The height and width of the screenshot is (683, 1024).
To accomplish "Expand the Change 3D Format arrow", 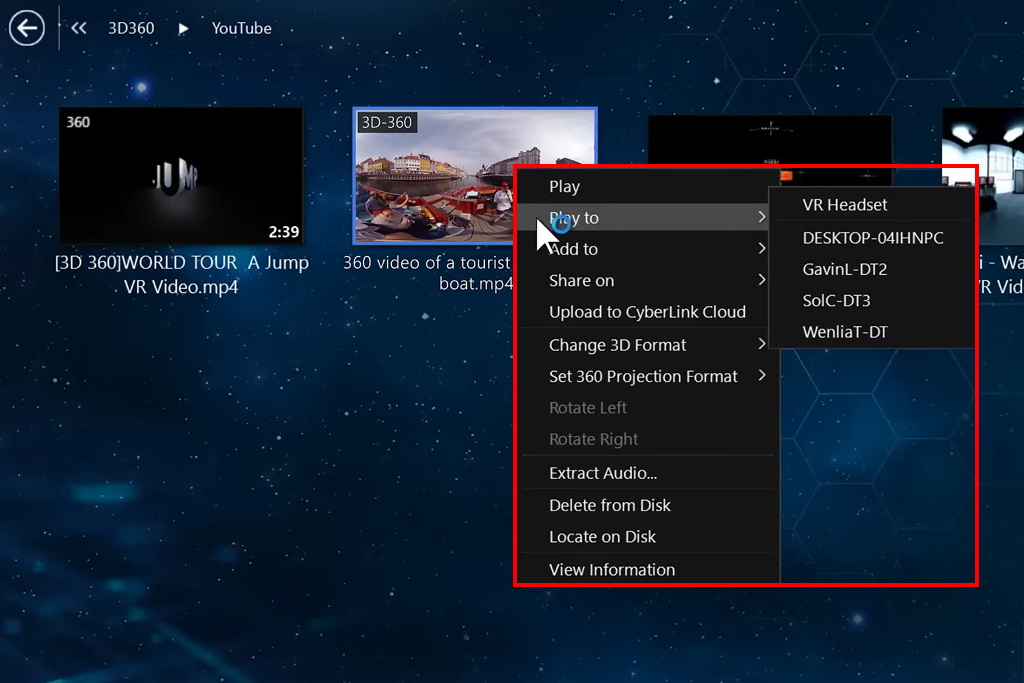I will tap(761, 343).
